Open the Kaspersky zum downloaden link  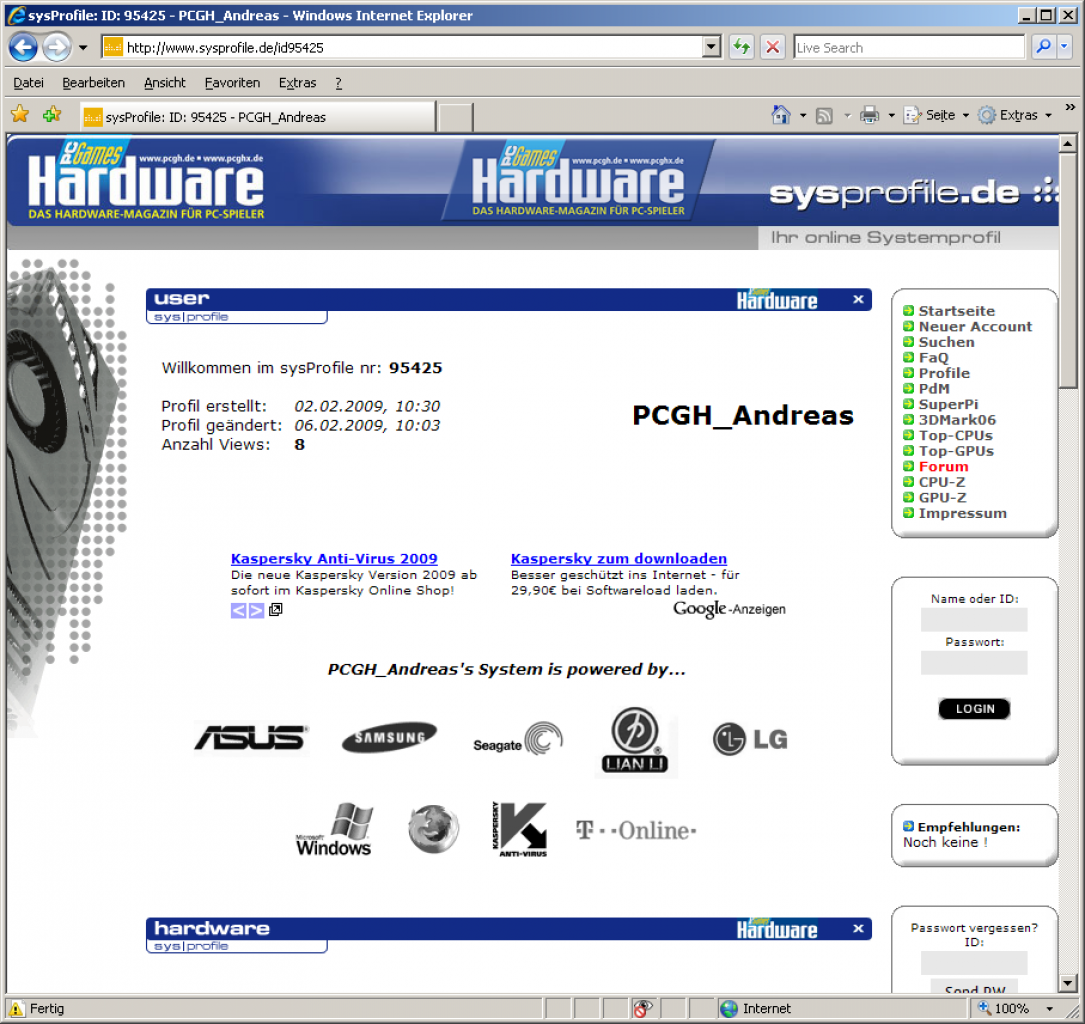[619, 558]
